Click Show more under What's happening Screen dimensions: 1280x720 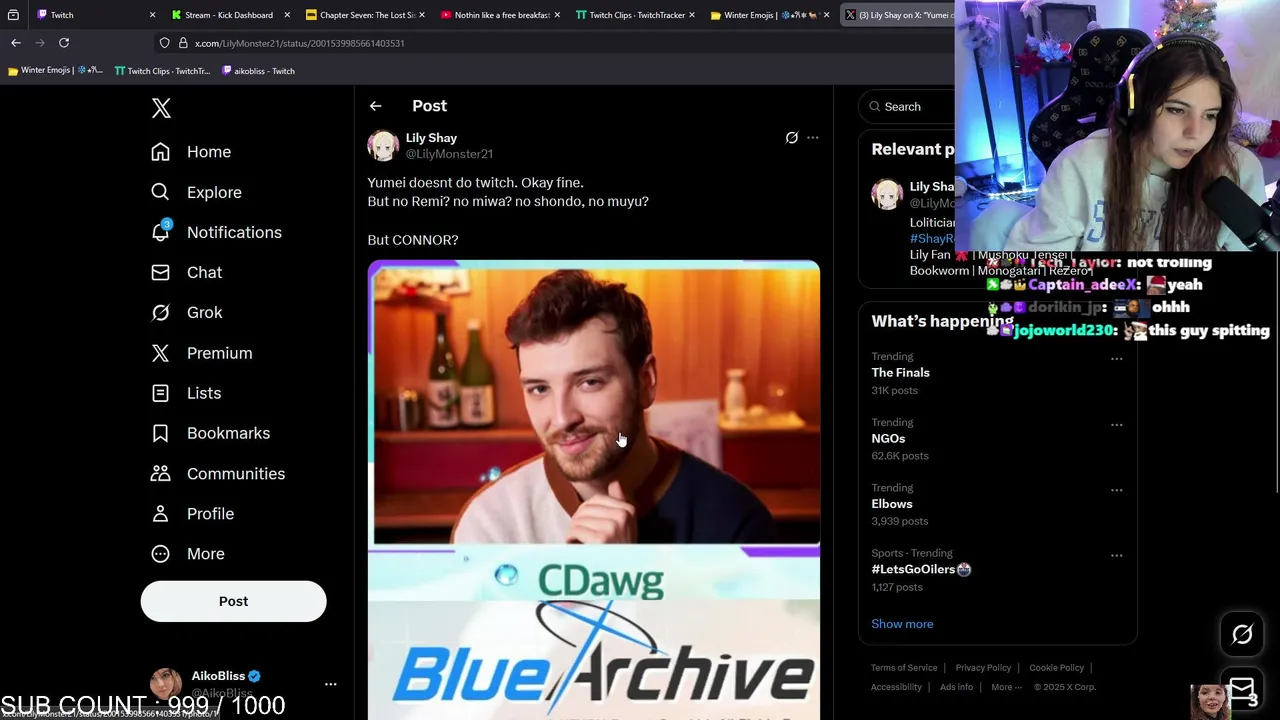click(902, 624)
